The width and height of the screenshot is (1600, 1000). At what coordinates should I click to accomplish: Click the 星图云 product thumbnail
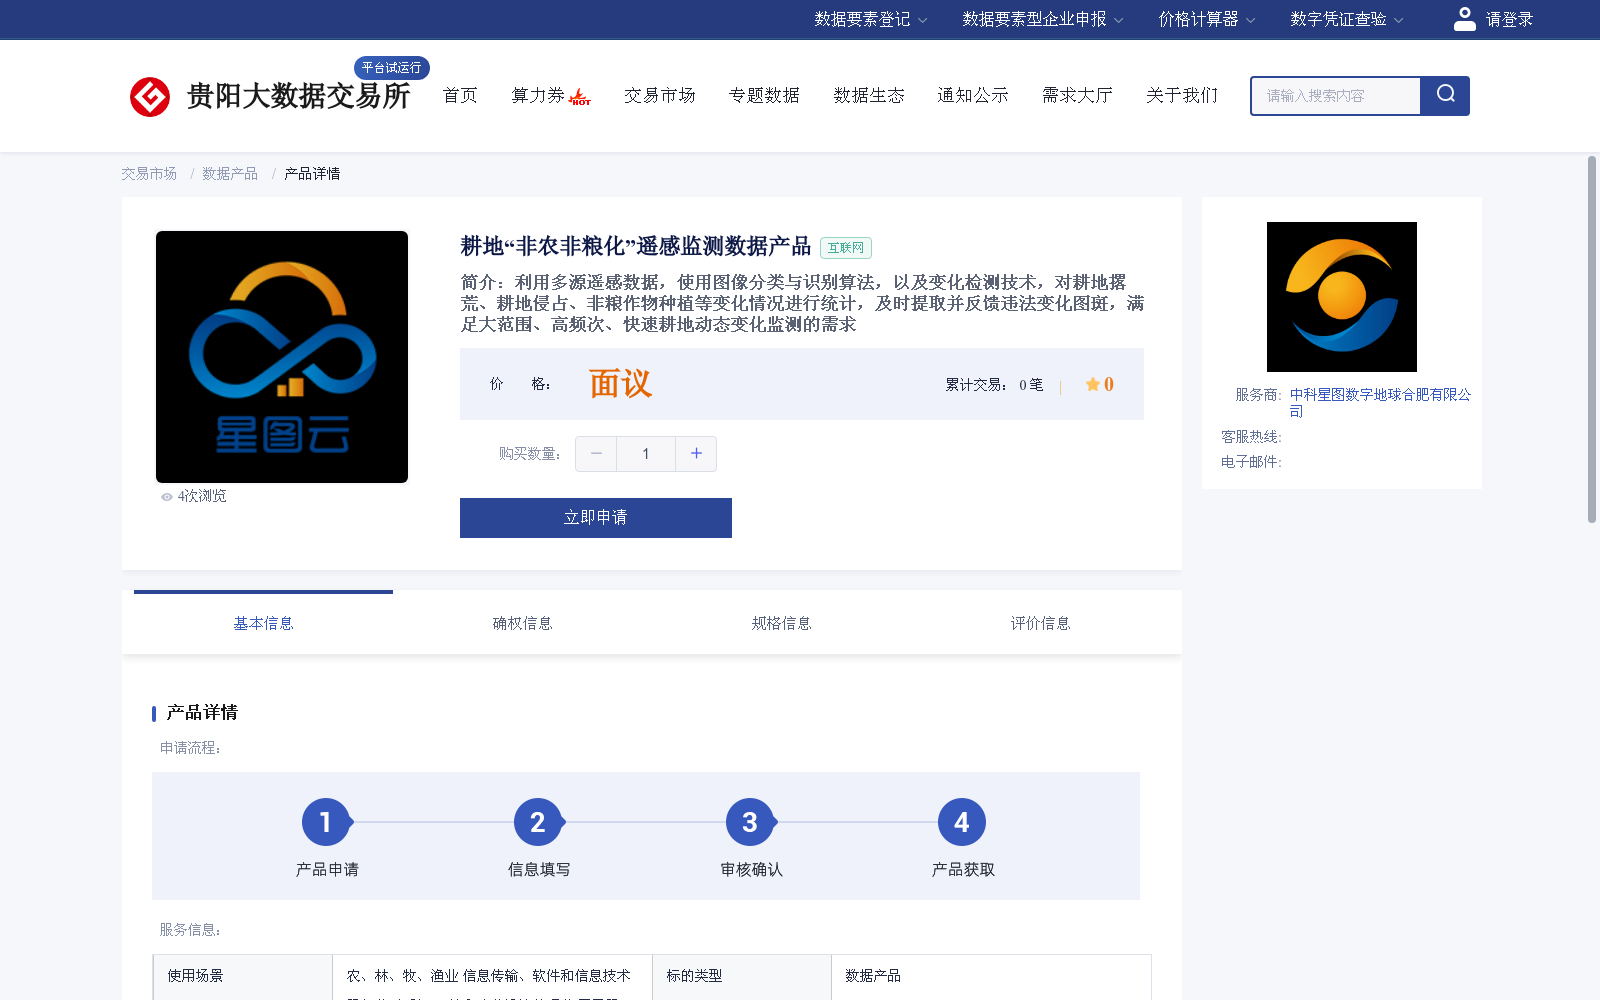point(282,357)
